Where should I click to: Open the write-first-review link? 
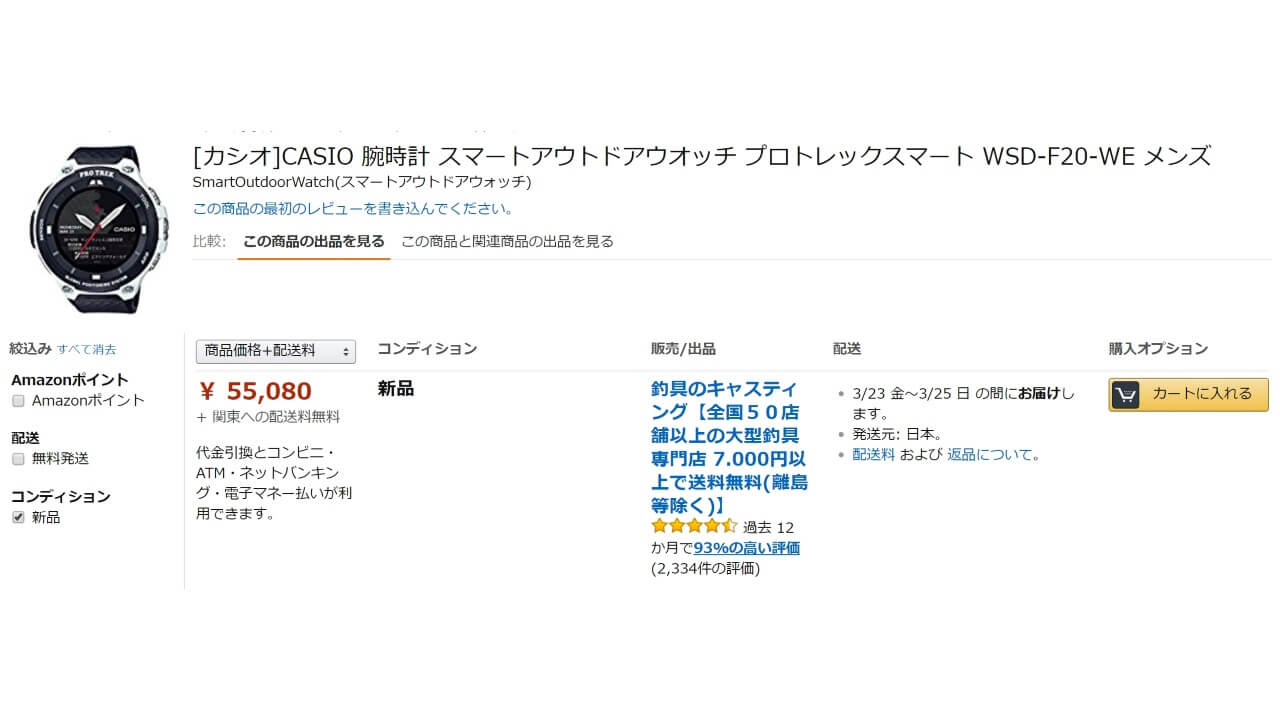[x=353, y=209]
